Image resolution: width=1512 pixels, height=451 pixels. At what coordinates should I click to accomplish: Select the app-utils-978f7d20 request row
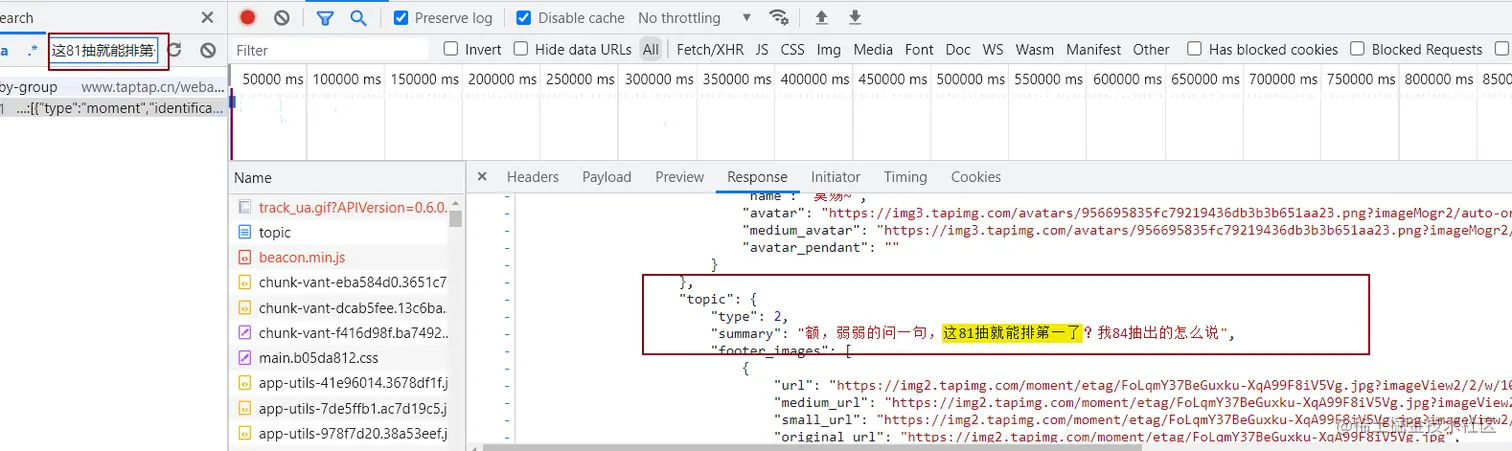[x=341, y=433]
